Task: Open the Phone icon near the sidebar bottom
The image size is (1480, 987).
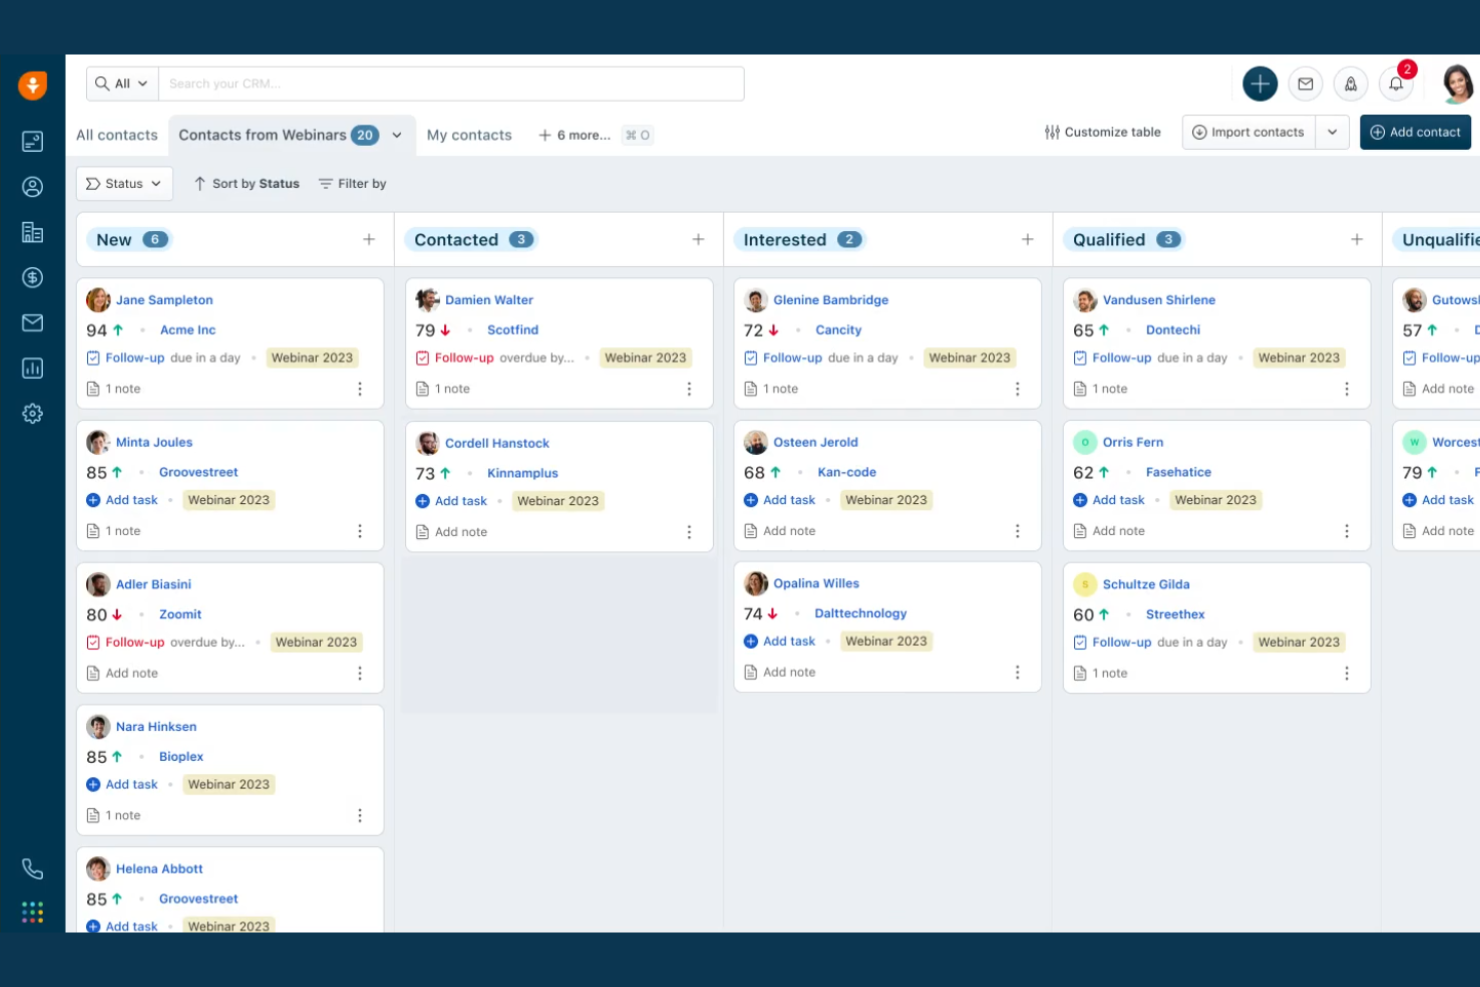Action: click(x=33, y=869)
